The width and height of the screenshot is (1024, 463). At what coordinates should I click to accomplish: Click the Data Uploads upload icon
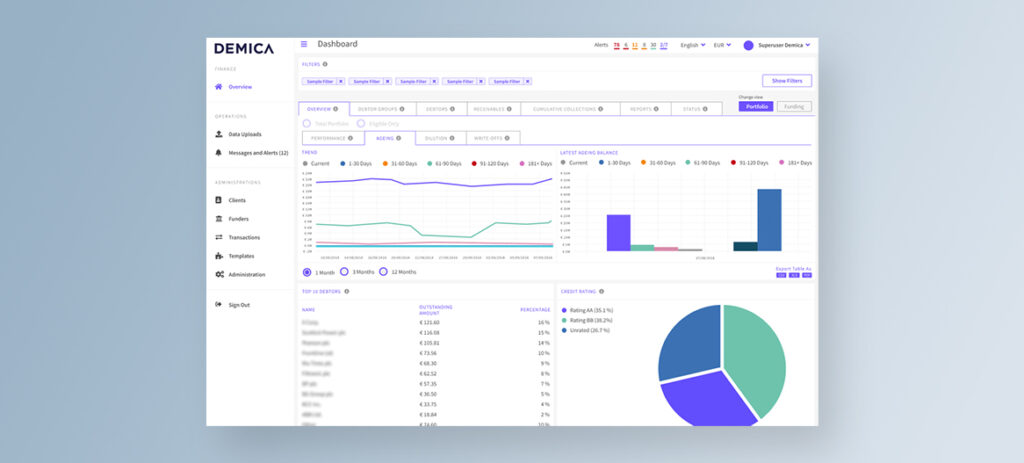219,133
